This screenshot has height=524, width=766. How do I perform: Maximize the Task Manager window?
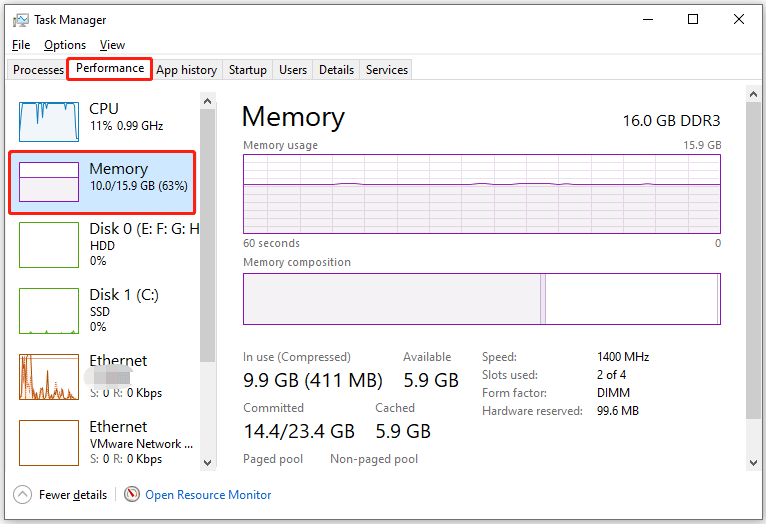click(693, 20)
